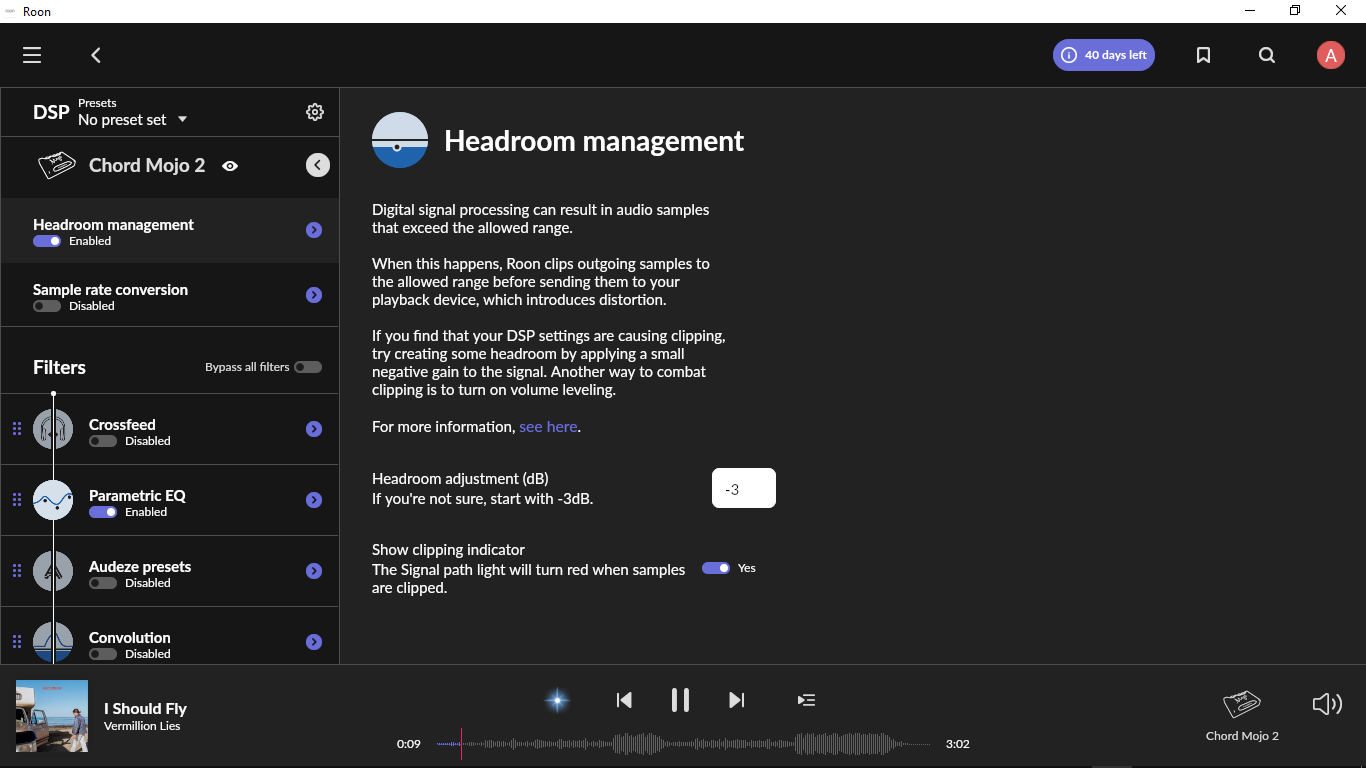The image size is (1366, 768).
Task: Enable the Convolution filter switch
Action: coord(103,654)
